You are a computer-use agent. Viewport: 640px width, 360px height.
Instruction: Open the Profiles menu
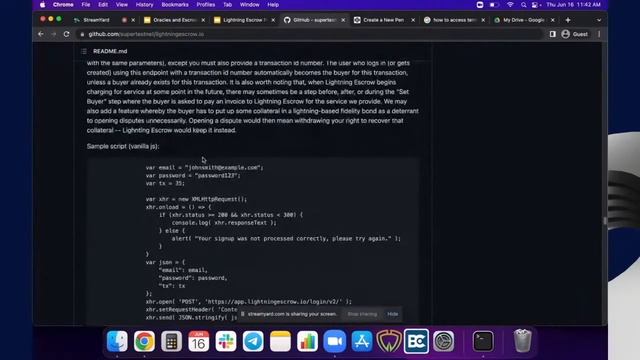pyautogui.click(x=206, y=5)
